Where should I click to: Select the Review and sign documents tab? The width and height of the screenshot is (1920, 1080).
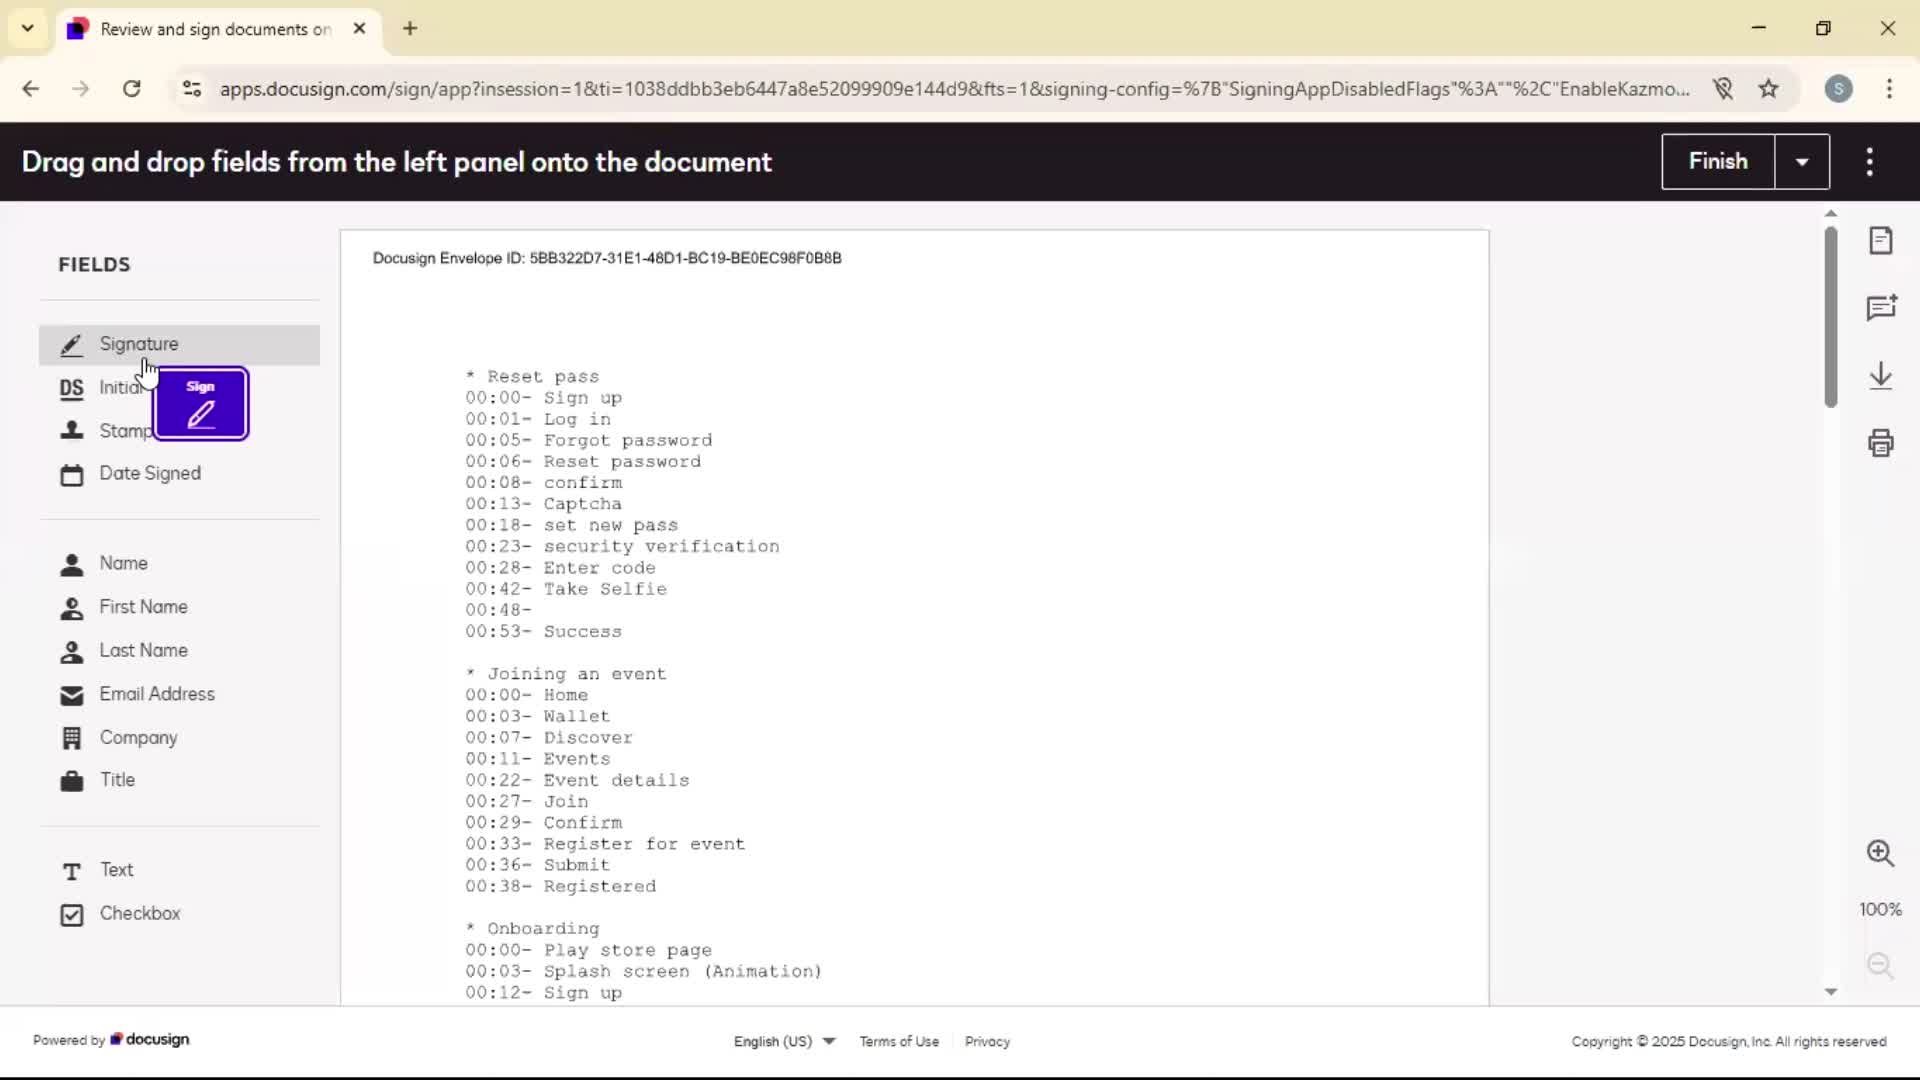point(215,29)
